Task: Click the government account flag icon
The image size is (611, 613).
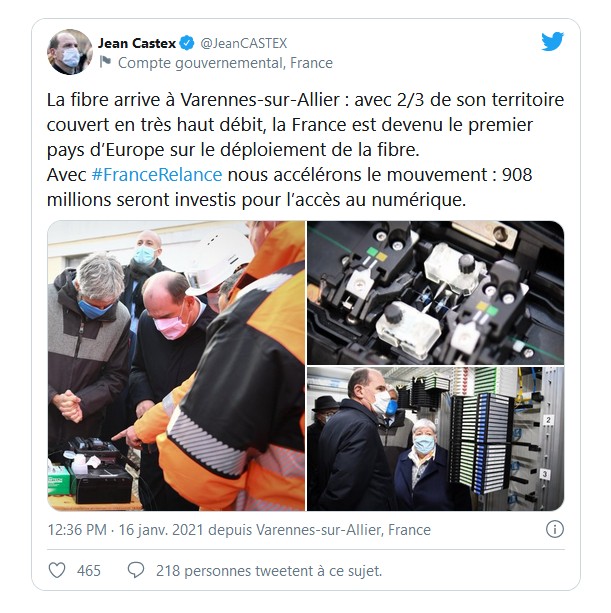Action: (x=105, y=62)
